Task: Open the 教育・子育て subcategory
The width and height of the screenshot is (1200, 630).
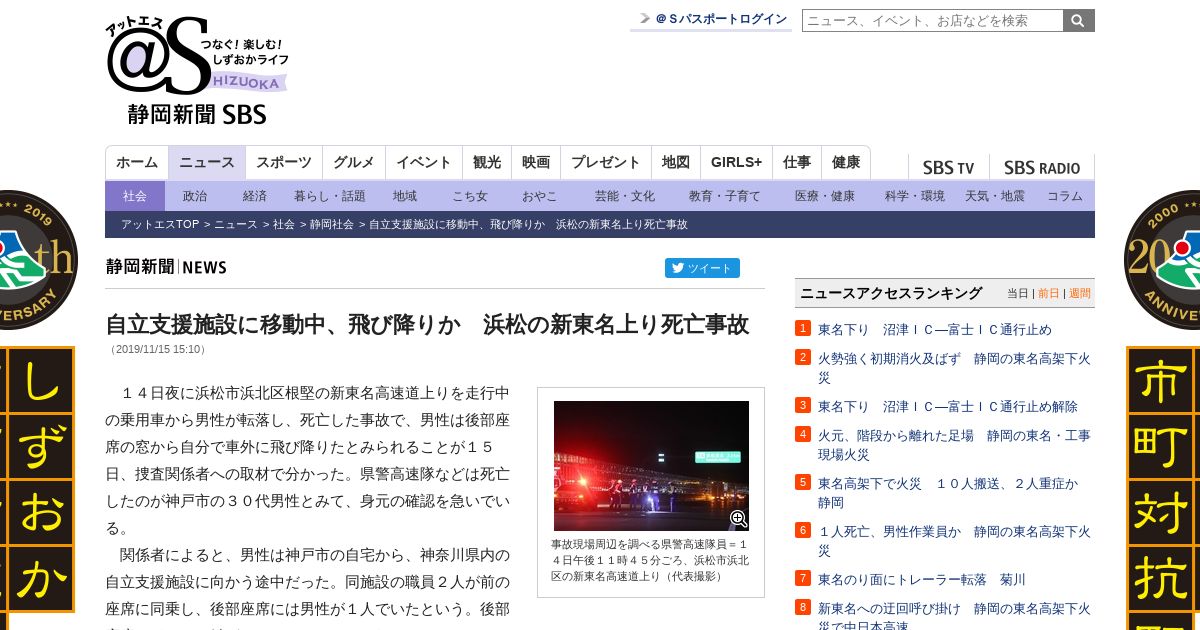Action: [725, 196]
